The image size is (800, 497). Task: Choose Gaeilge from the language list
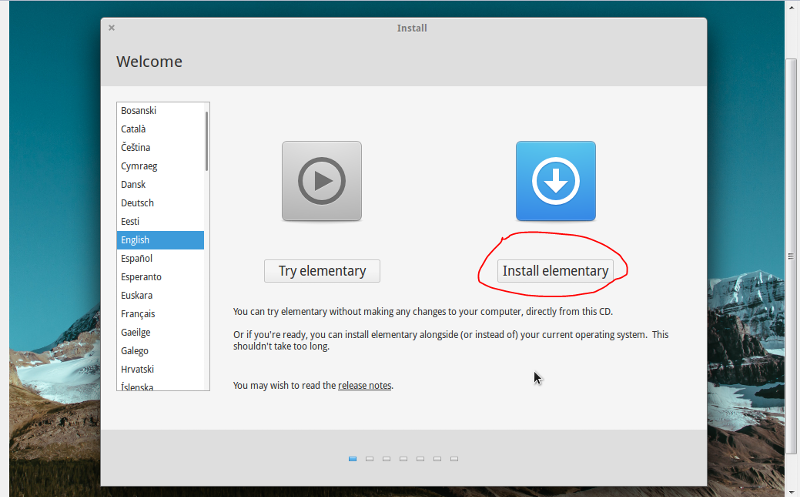point(160,332)
